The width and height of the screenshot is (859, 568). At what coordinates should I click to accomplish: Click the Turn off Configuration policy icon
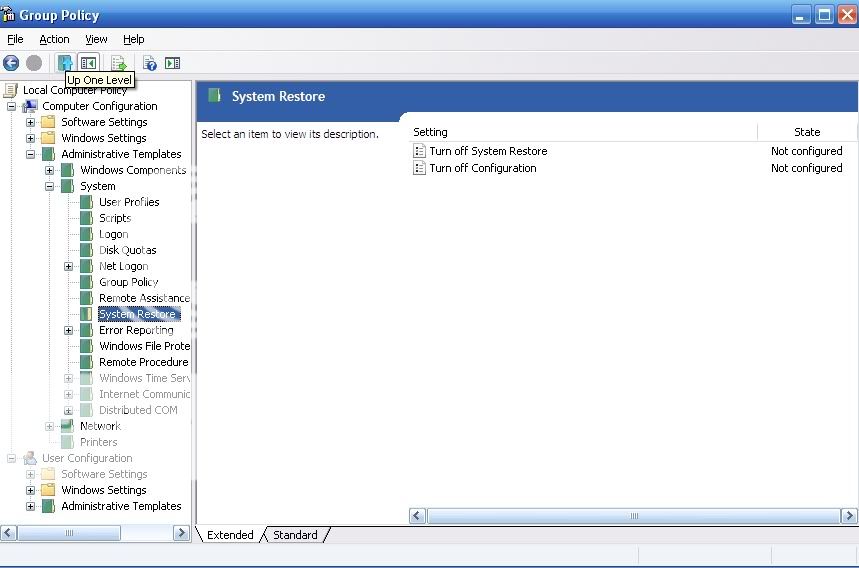[419, 168]
